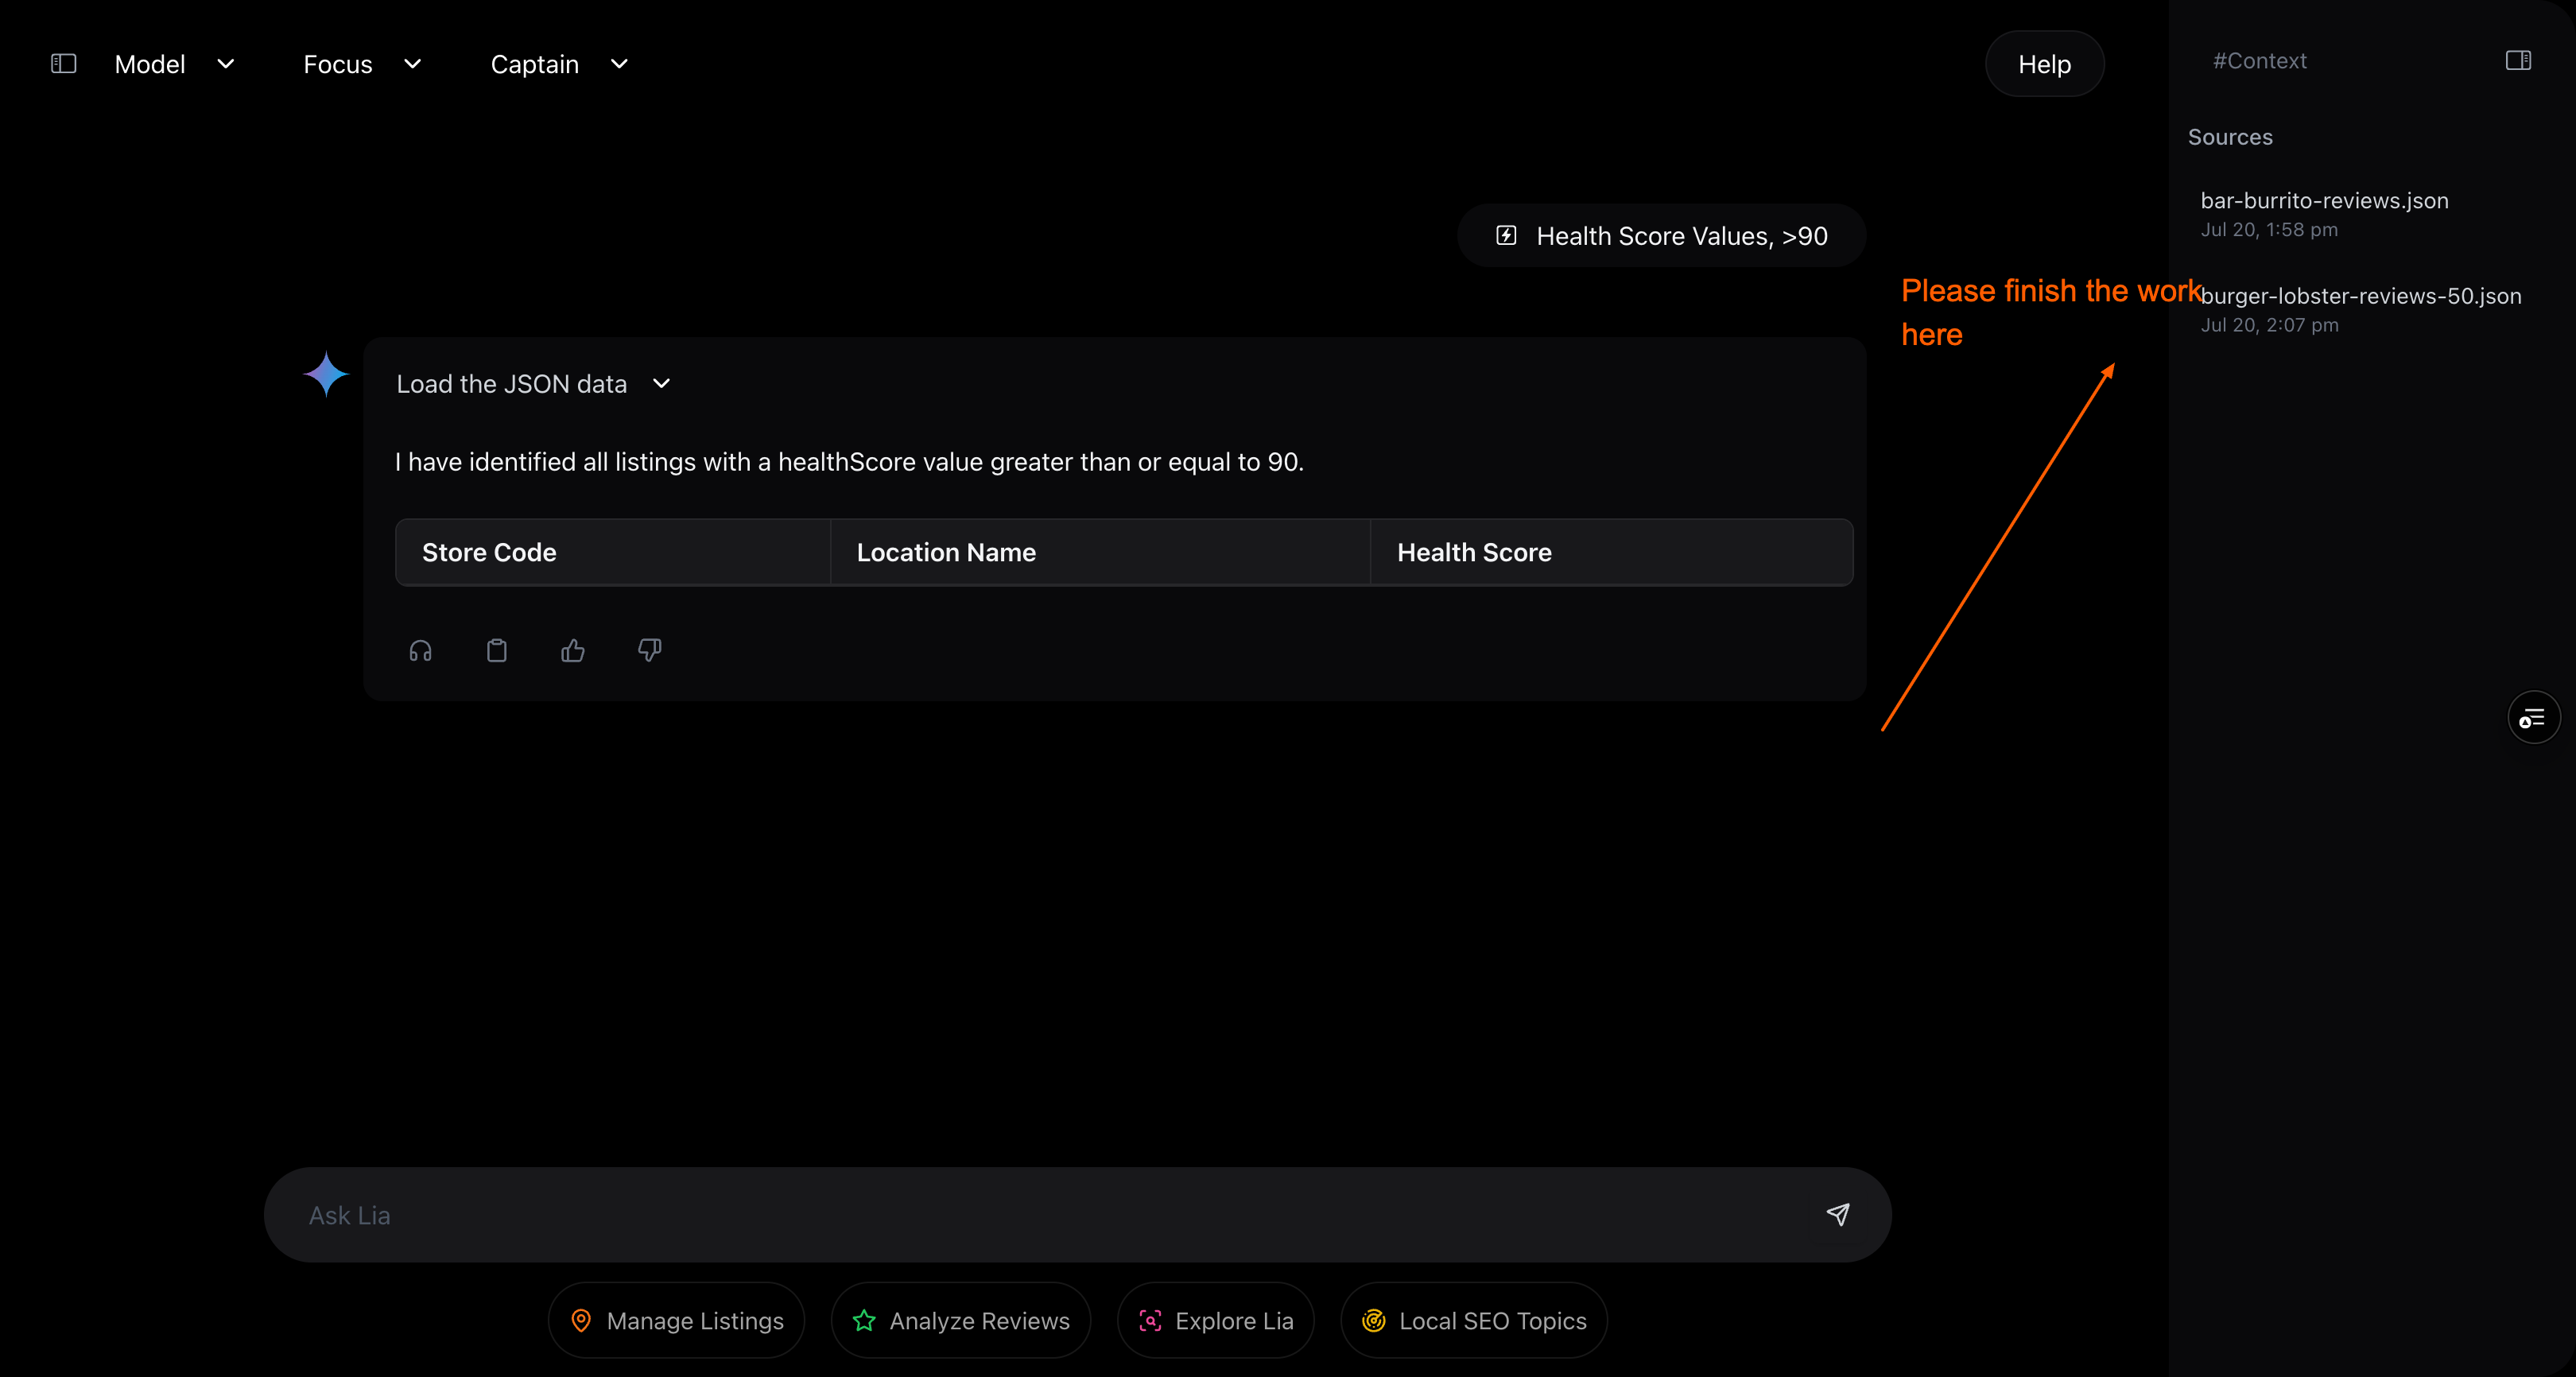Give the response a thumbs down
Viewport: 2576px width, 1377px height.
coord(650,651)
